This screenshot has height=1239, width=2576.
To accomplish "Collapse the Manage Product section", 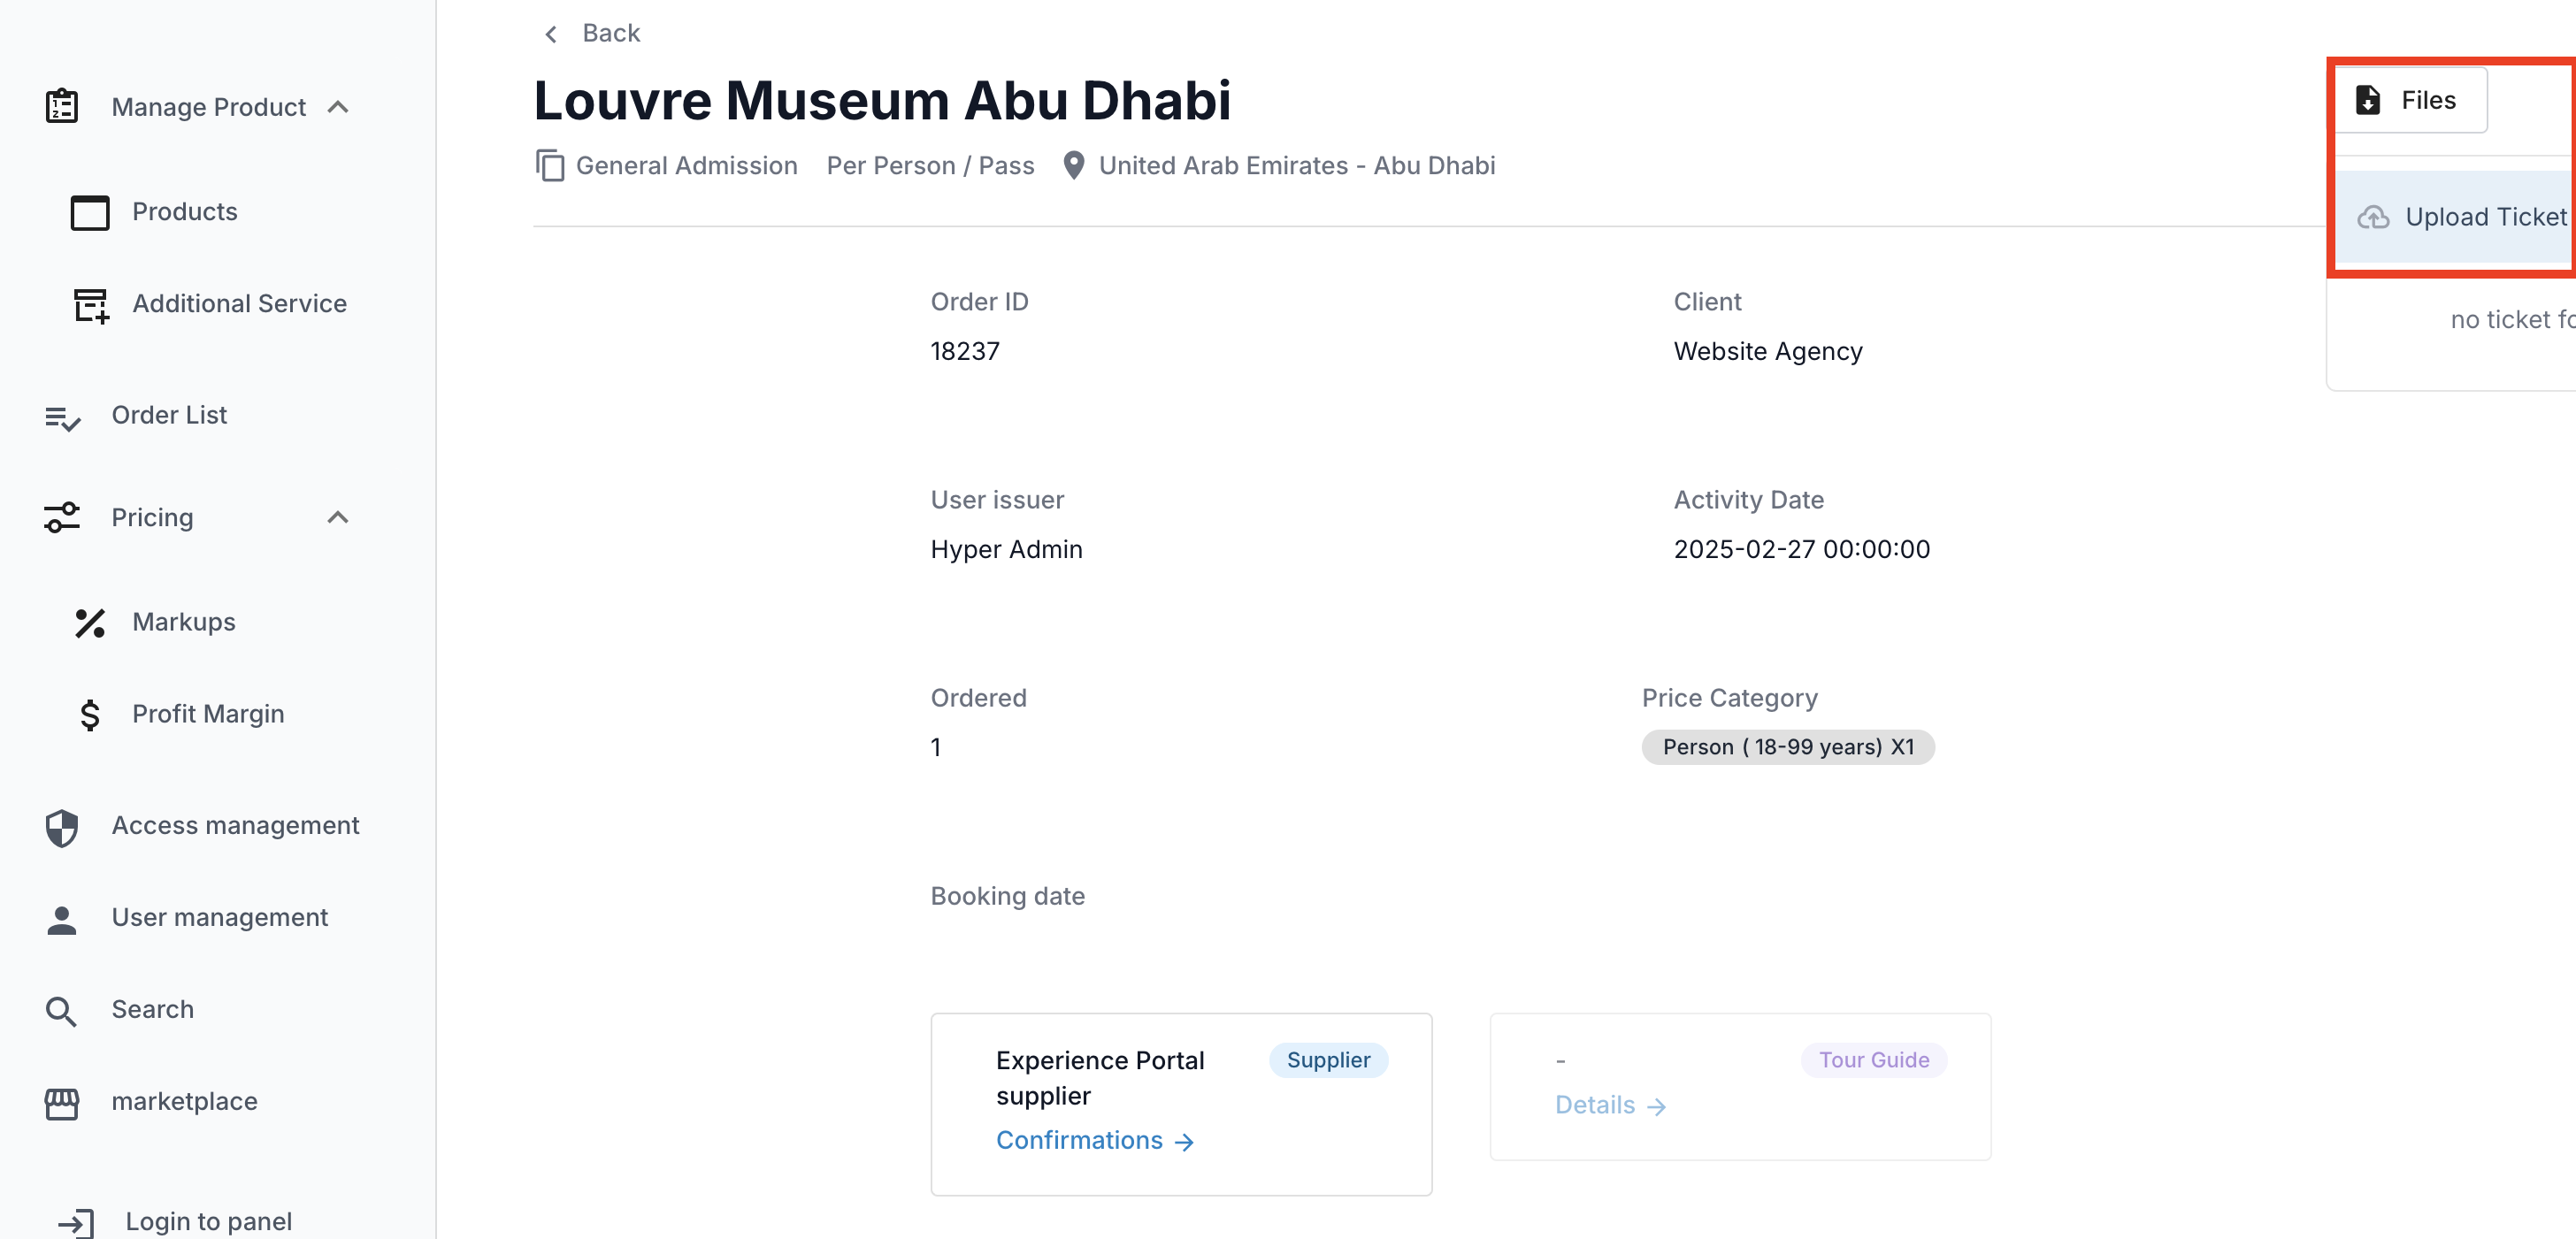I will [338, 106].
